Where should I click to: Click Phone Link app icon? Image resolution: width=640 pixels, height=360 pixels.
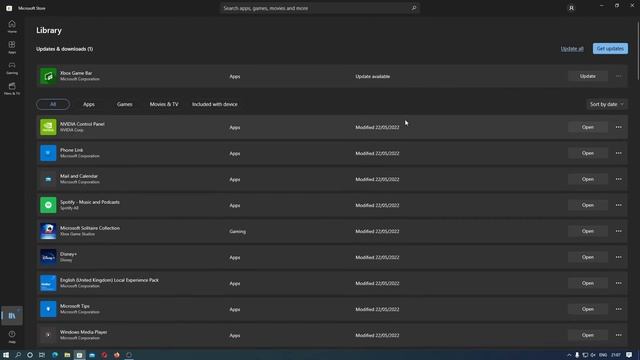click(x=48, y=153)
